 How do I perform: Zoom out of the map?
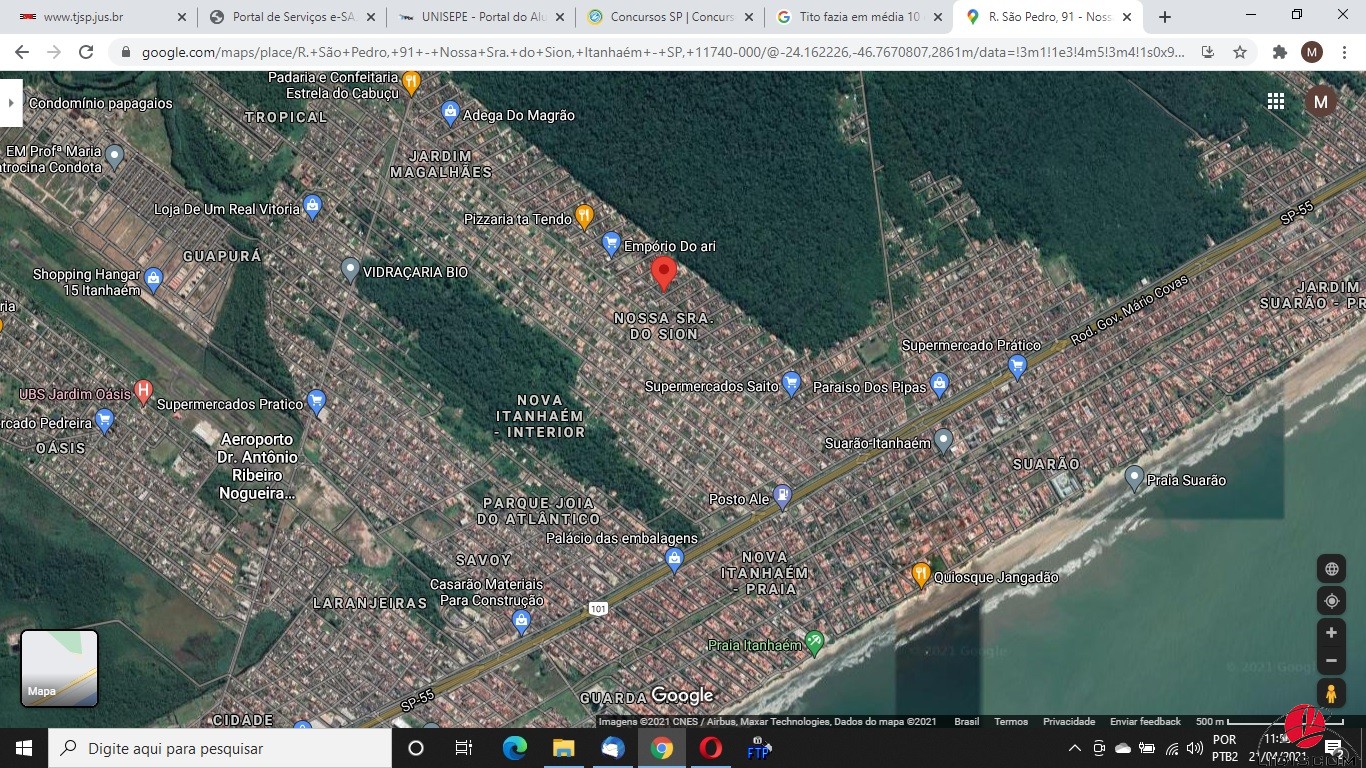(1331, 661)
